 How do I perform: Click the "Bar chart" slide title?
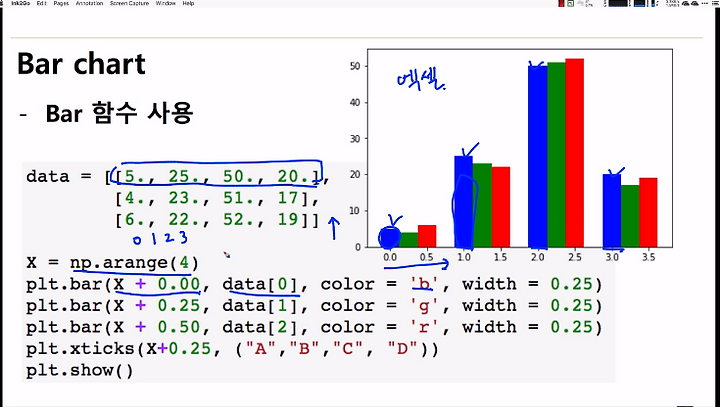click(x=81, y=64)
